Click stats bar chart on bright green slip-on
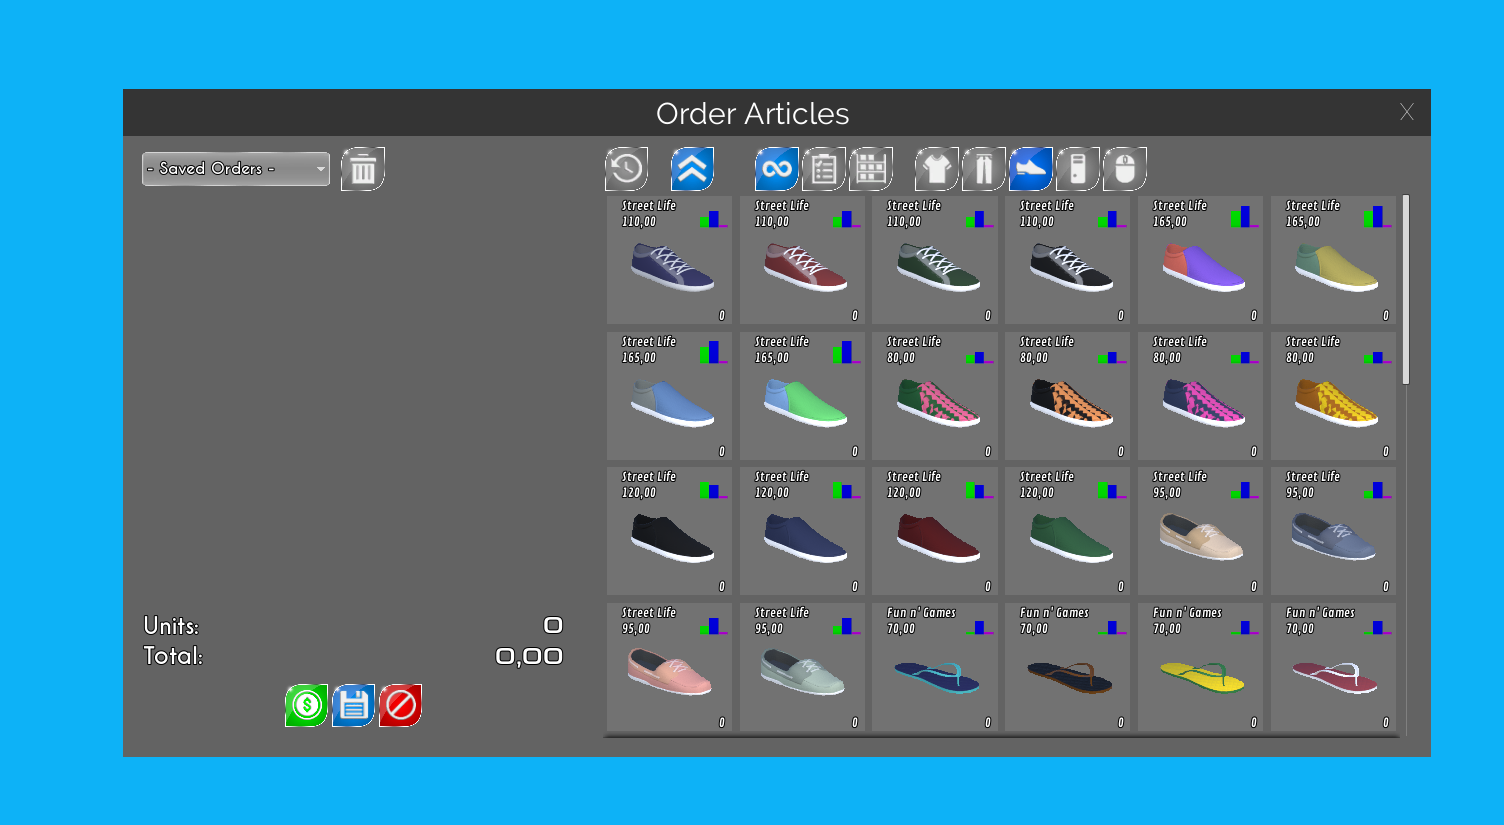Viewport: 1504px width, 825px height. pos(846,352)
